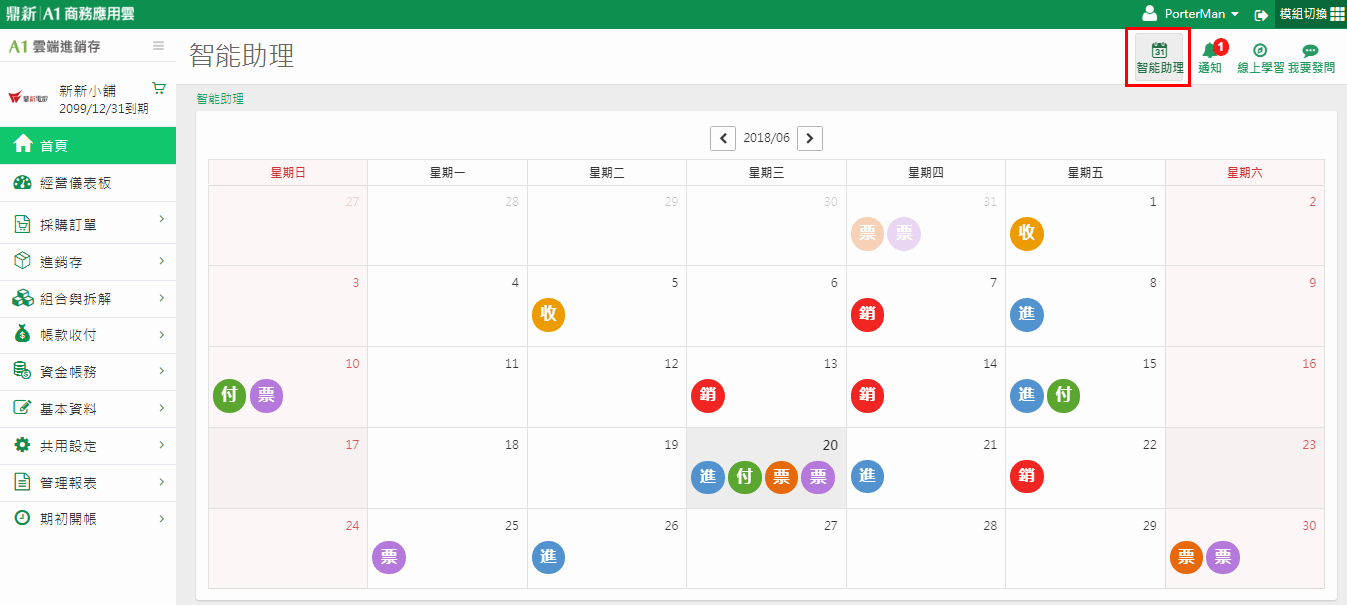Click the 智能助理 breadcrumb link
Screen dimensions: 1347x605
coord(220,99)
